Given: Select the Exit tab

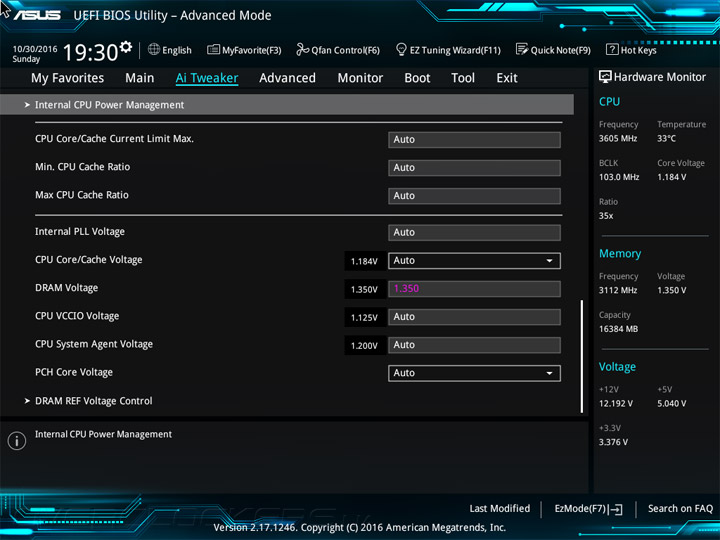Looking at the screenshot, I should (507, 78).
